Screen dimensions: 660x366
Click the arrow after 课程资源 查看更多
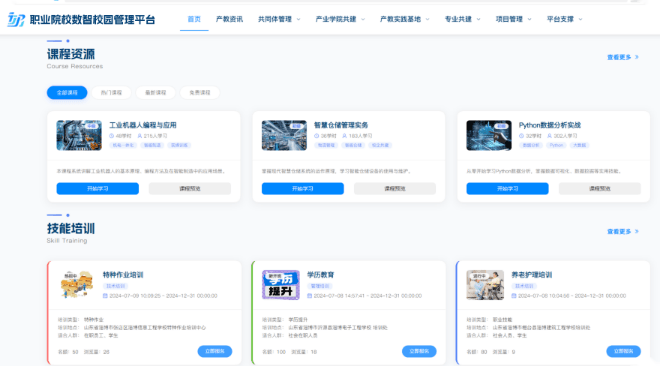click(636, 57)
